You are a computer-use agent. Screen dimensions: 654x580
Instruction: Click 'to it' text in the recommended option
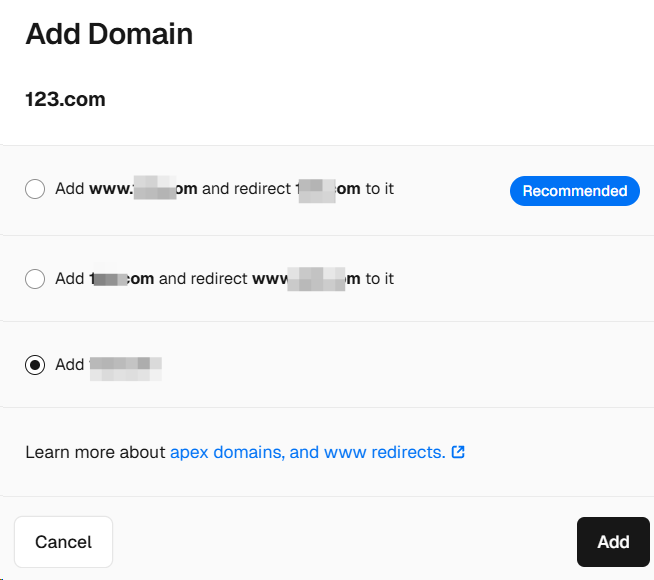coord(380,189)
